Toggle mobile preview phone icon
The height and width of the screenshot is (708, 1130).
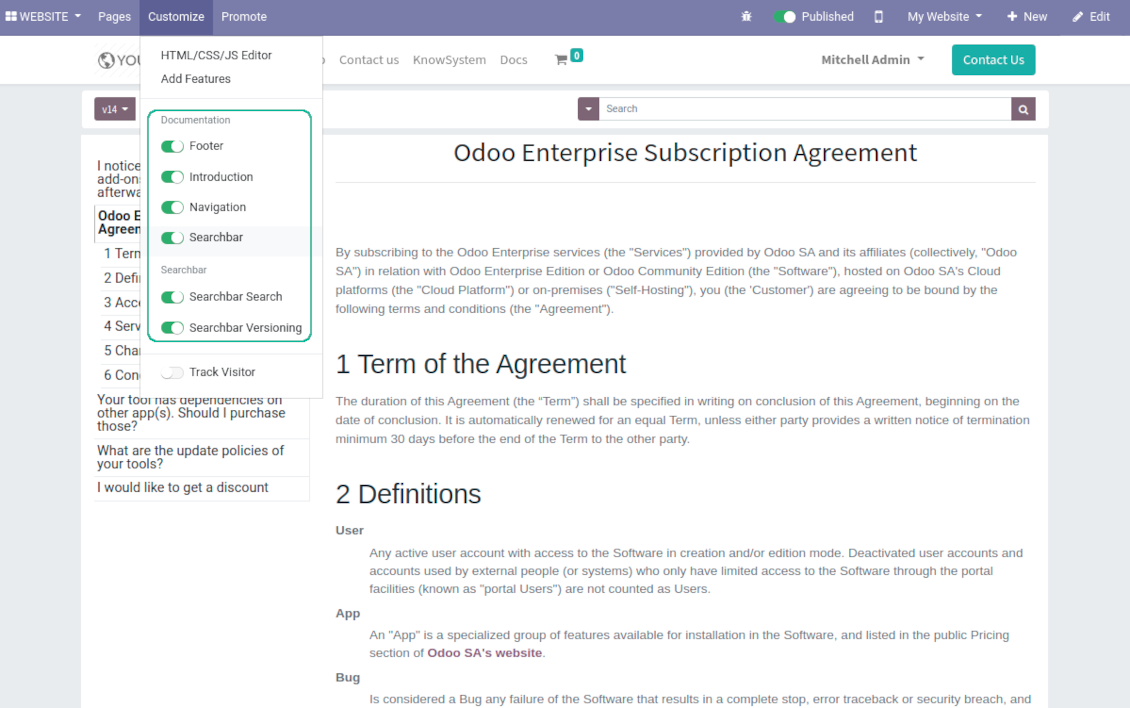(878, 17)
